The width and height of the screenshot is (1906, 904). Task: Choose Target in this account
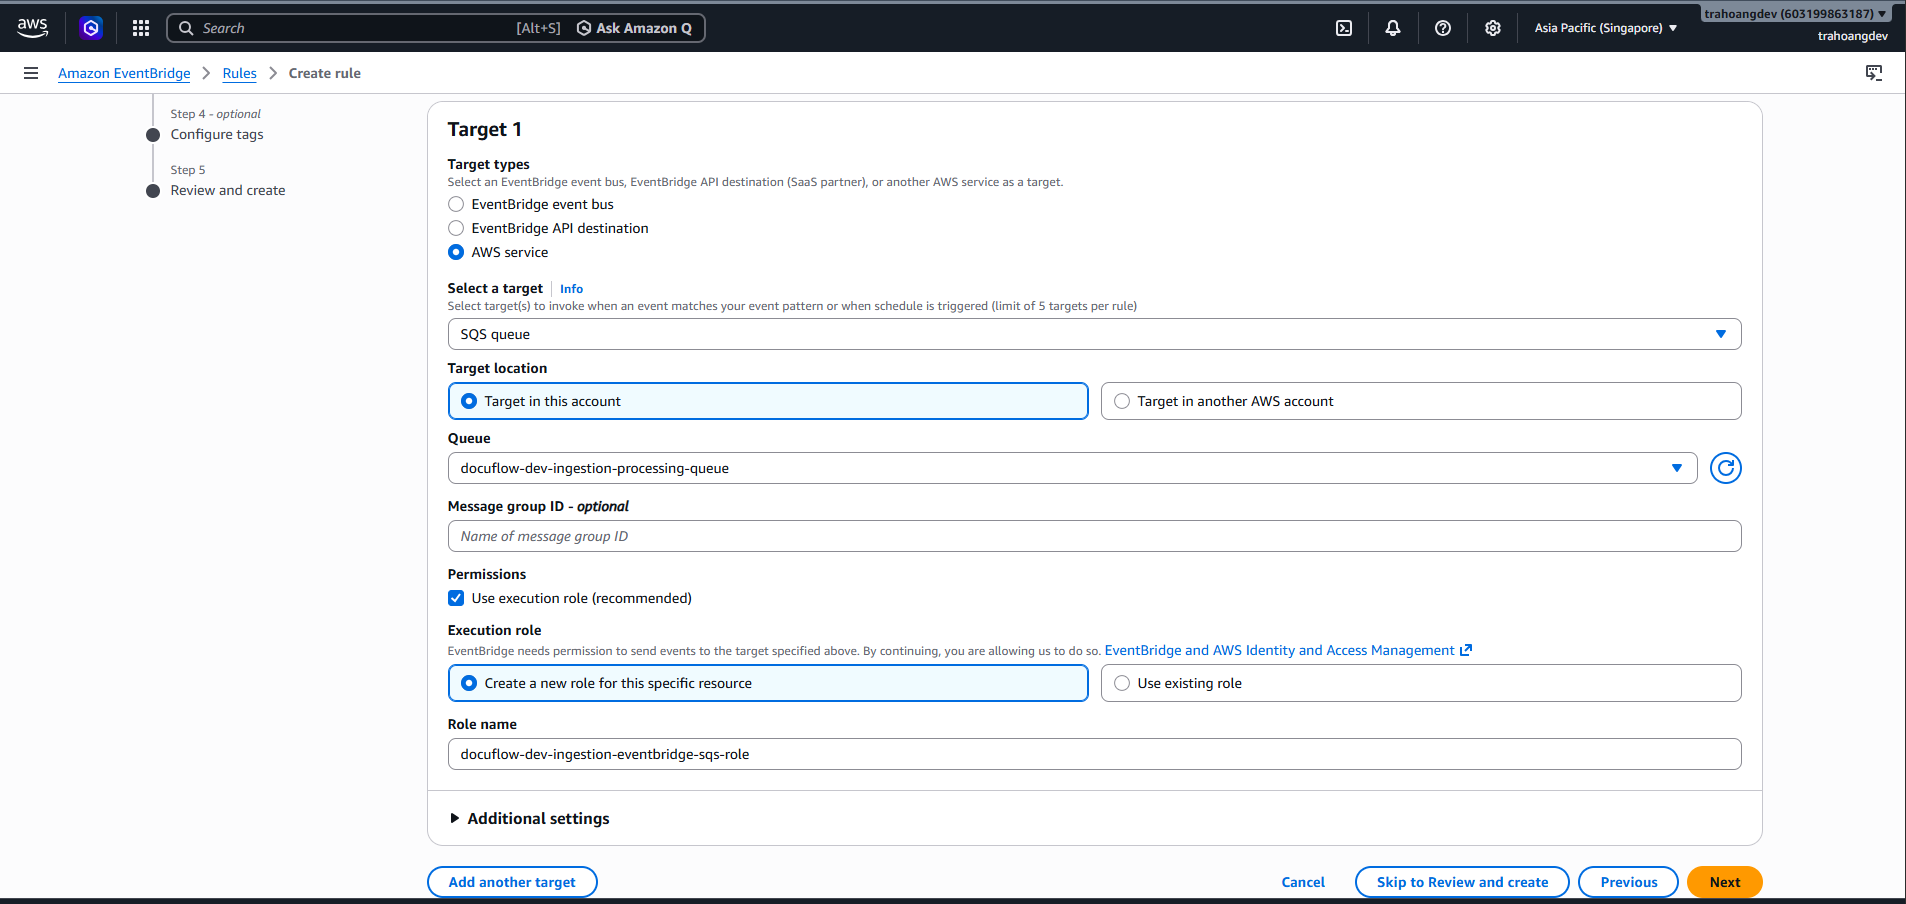768,401
